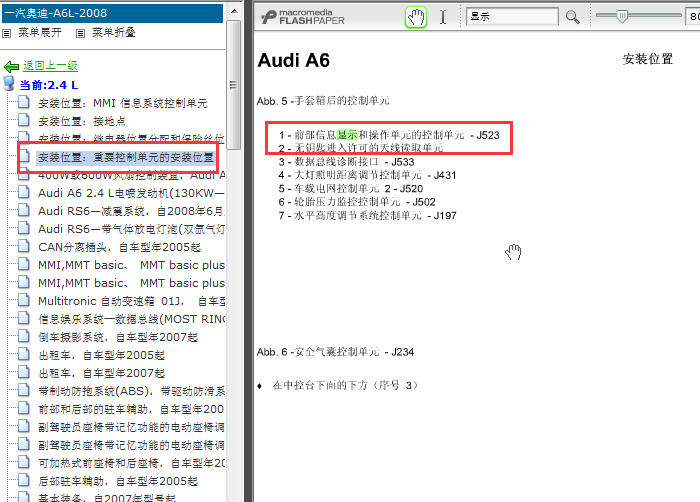
Task: Open 可加热式前座椅和后座椅 entry
Action: tap(131, 463)
